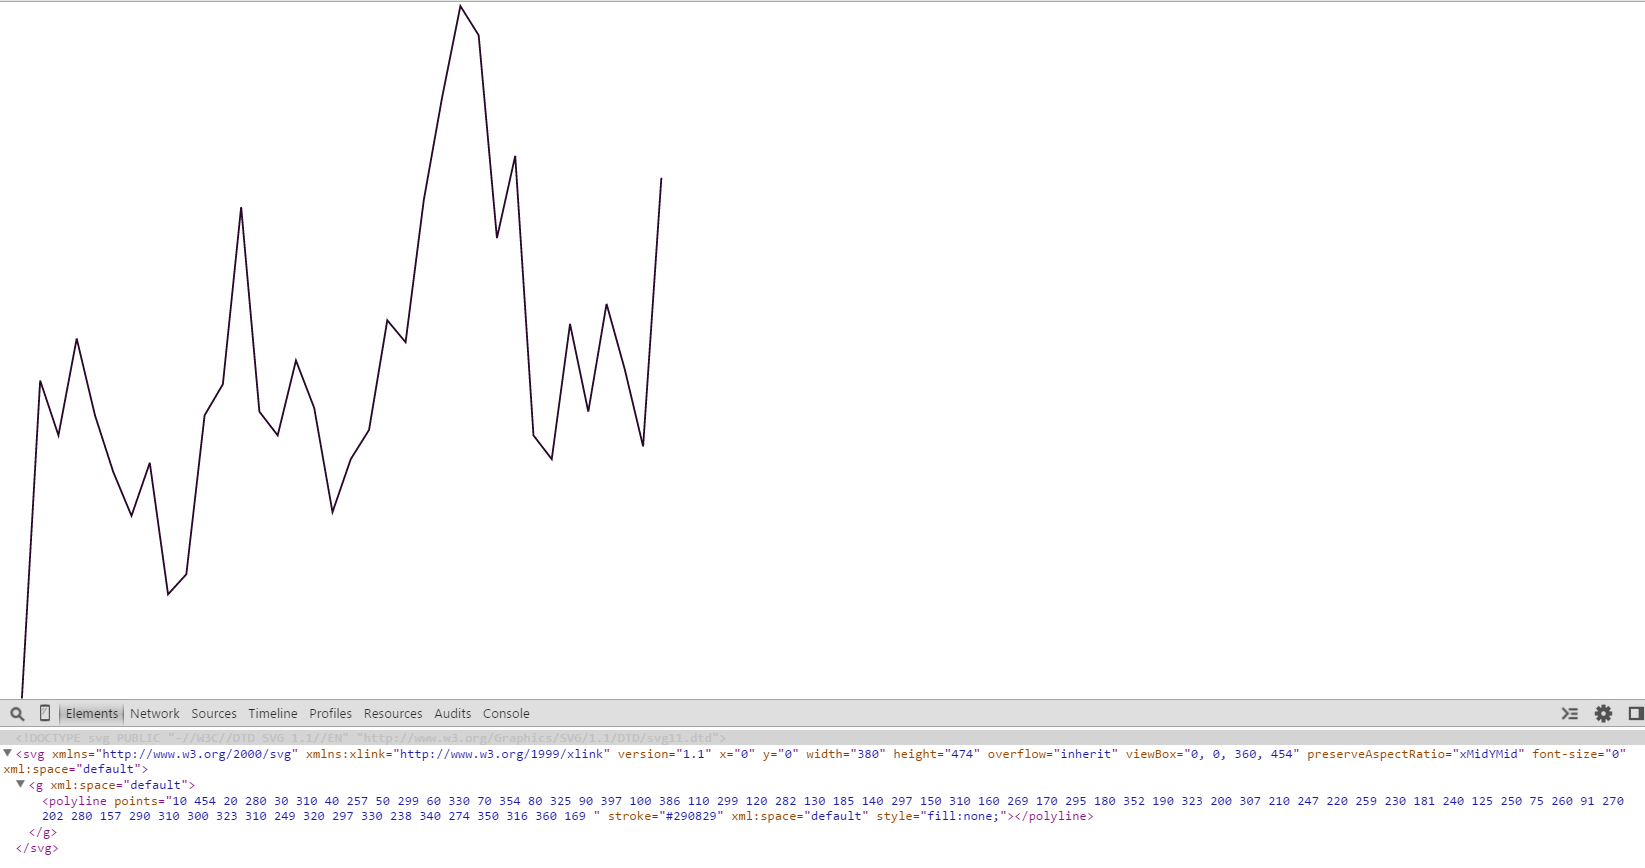The width and height of the screenshot is (1645, 868).
Task: Click the closing </g> tag
Action: point(43,832)
